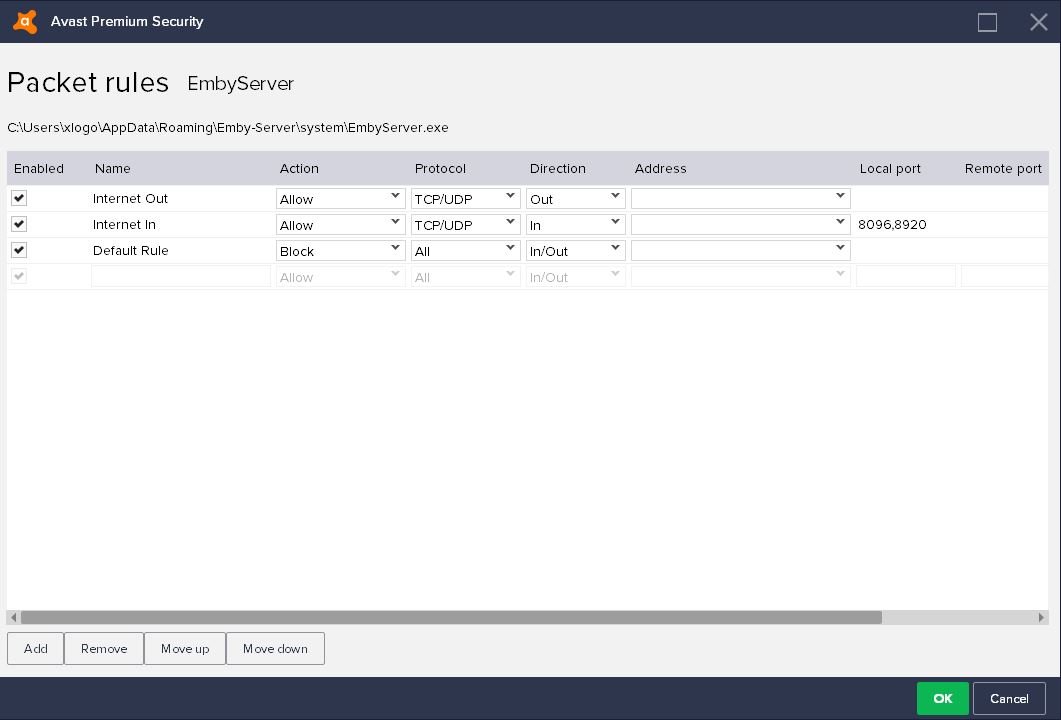
Task: Click the left arrow of horizontal scrollbar
Action: tap(13, 618)
